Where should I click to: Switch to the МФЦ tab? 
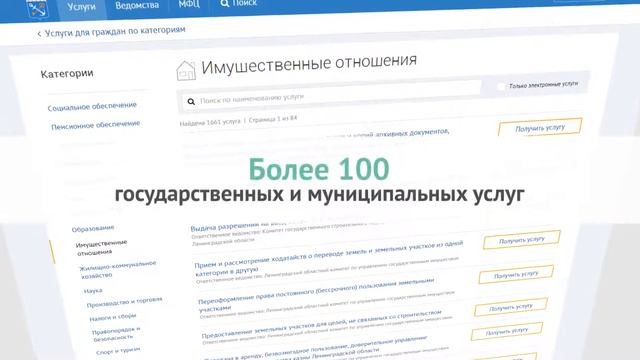coord(189,4)
